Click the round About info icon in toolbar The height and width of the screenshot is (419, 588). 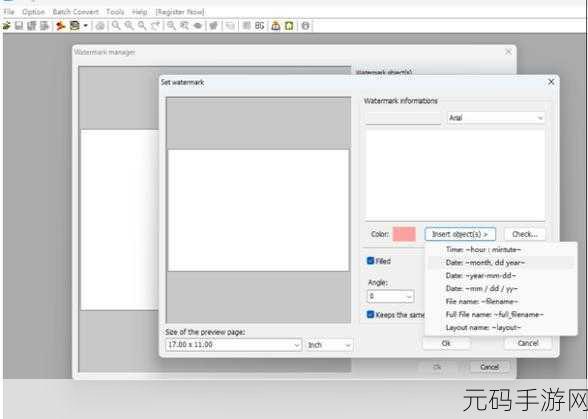tap(306, 26)
